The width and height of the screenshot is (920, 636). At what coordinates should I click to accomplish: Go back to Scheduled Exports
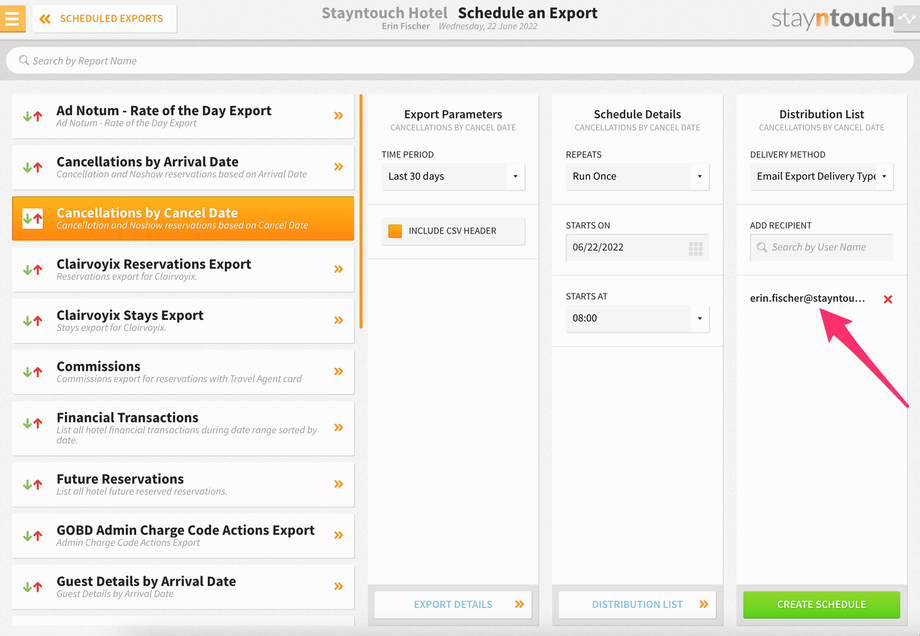[x=104, y=19]
